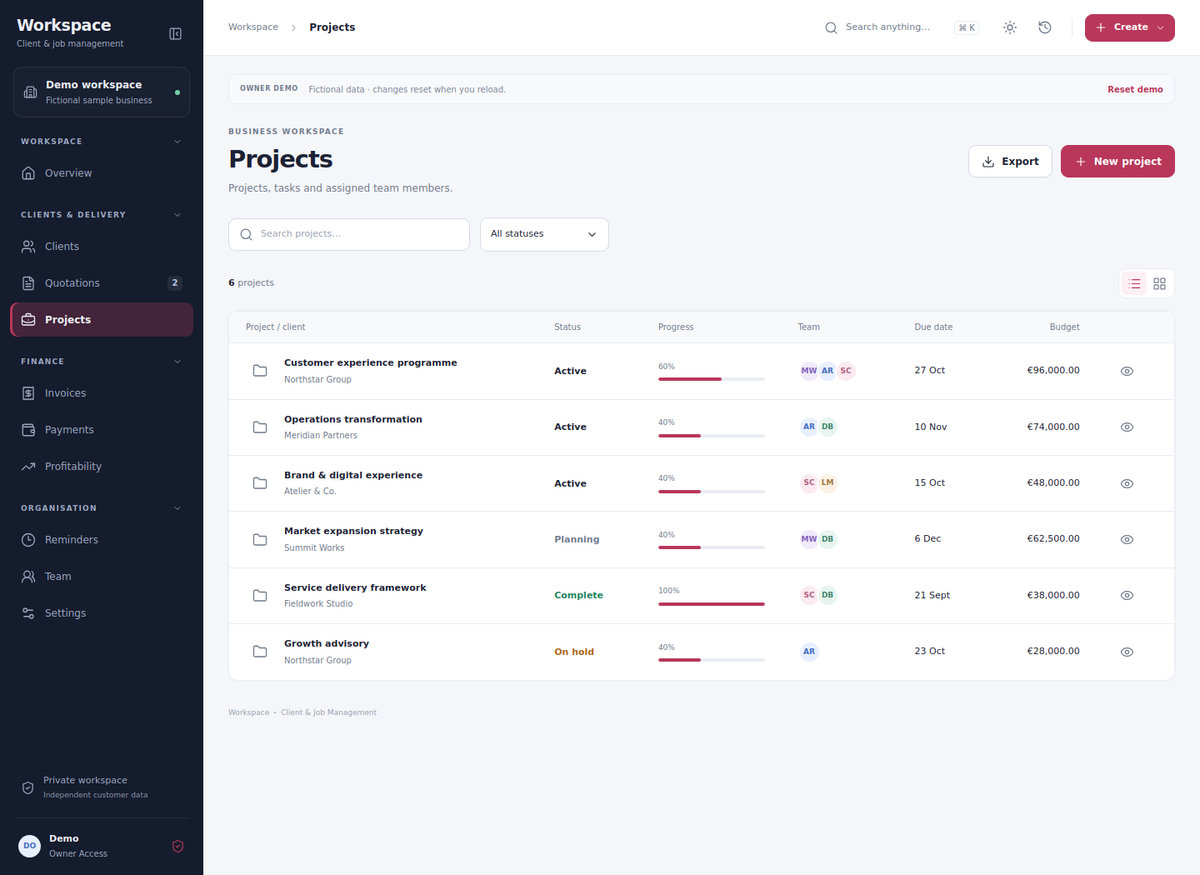Click the €62,500.00 budget value
The width and height of the screenshot is (1200, 875).
pos(1053,539)
